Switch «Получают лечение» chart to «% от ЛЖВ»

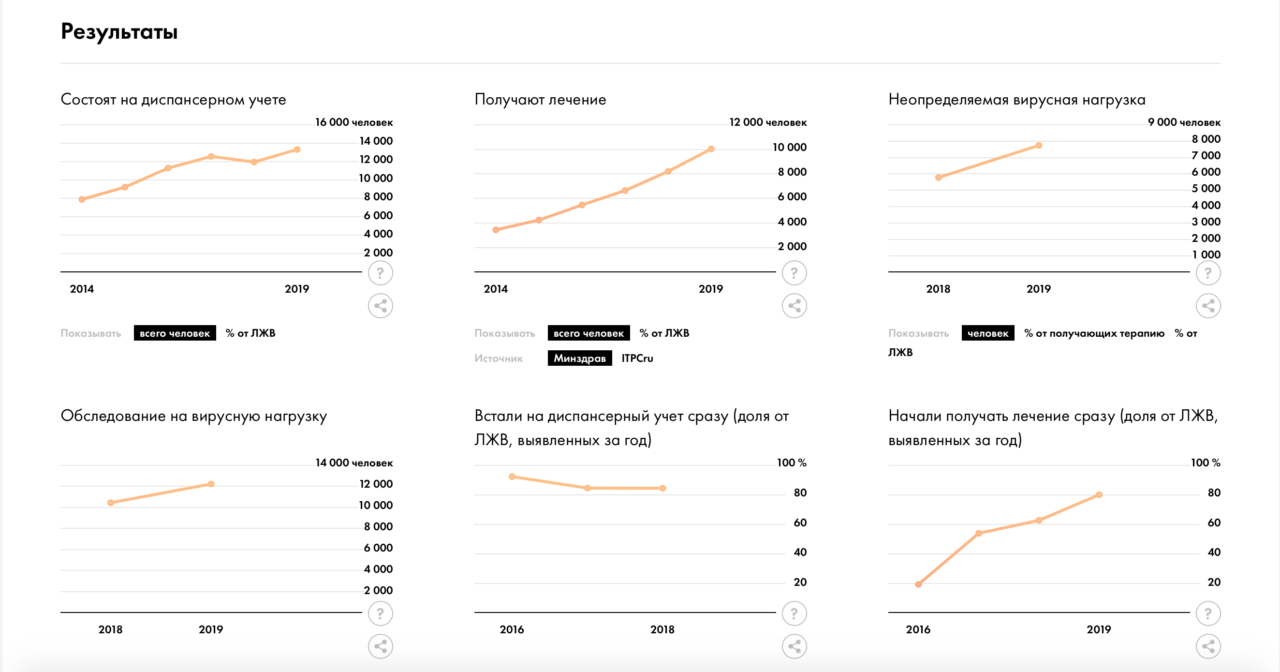[x=664, y=333]
